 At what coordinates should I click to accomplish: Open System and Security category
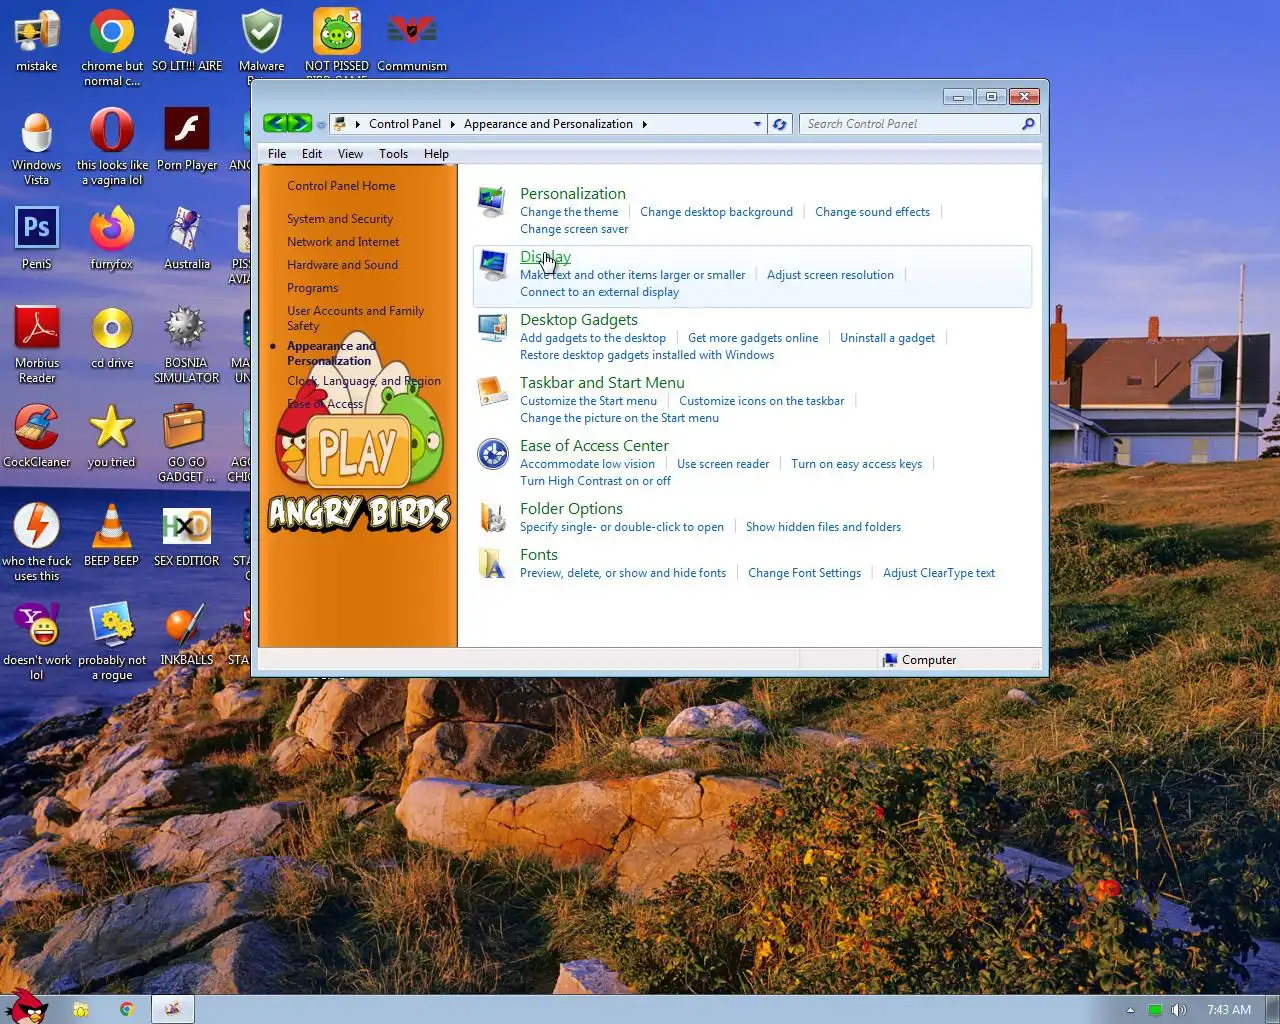340,219
